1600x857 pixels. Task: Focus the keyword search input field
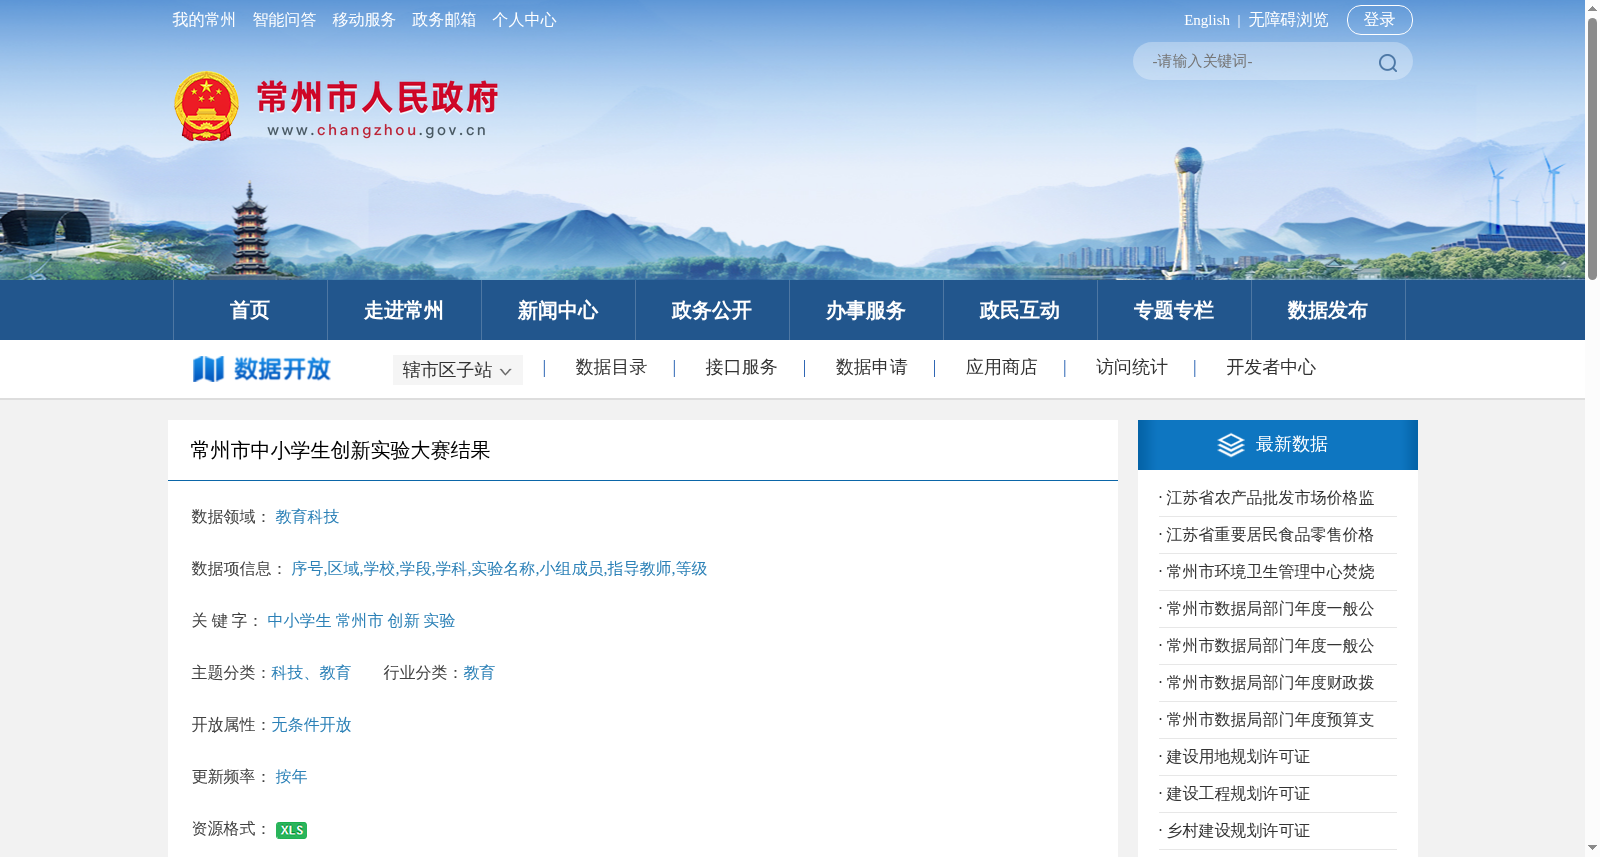[x=1255, y=61]
